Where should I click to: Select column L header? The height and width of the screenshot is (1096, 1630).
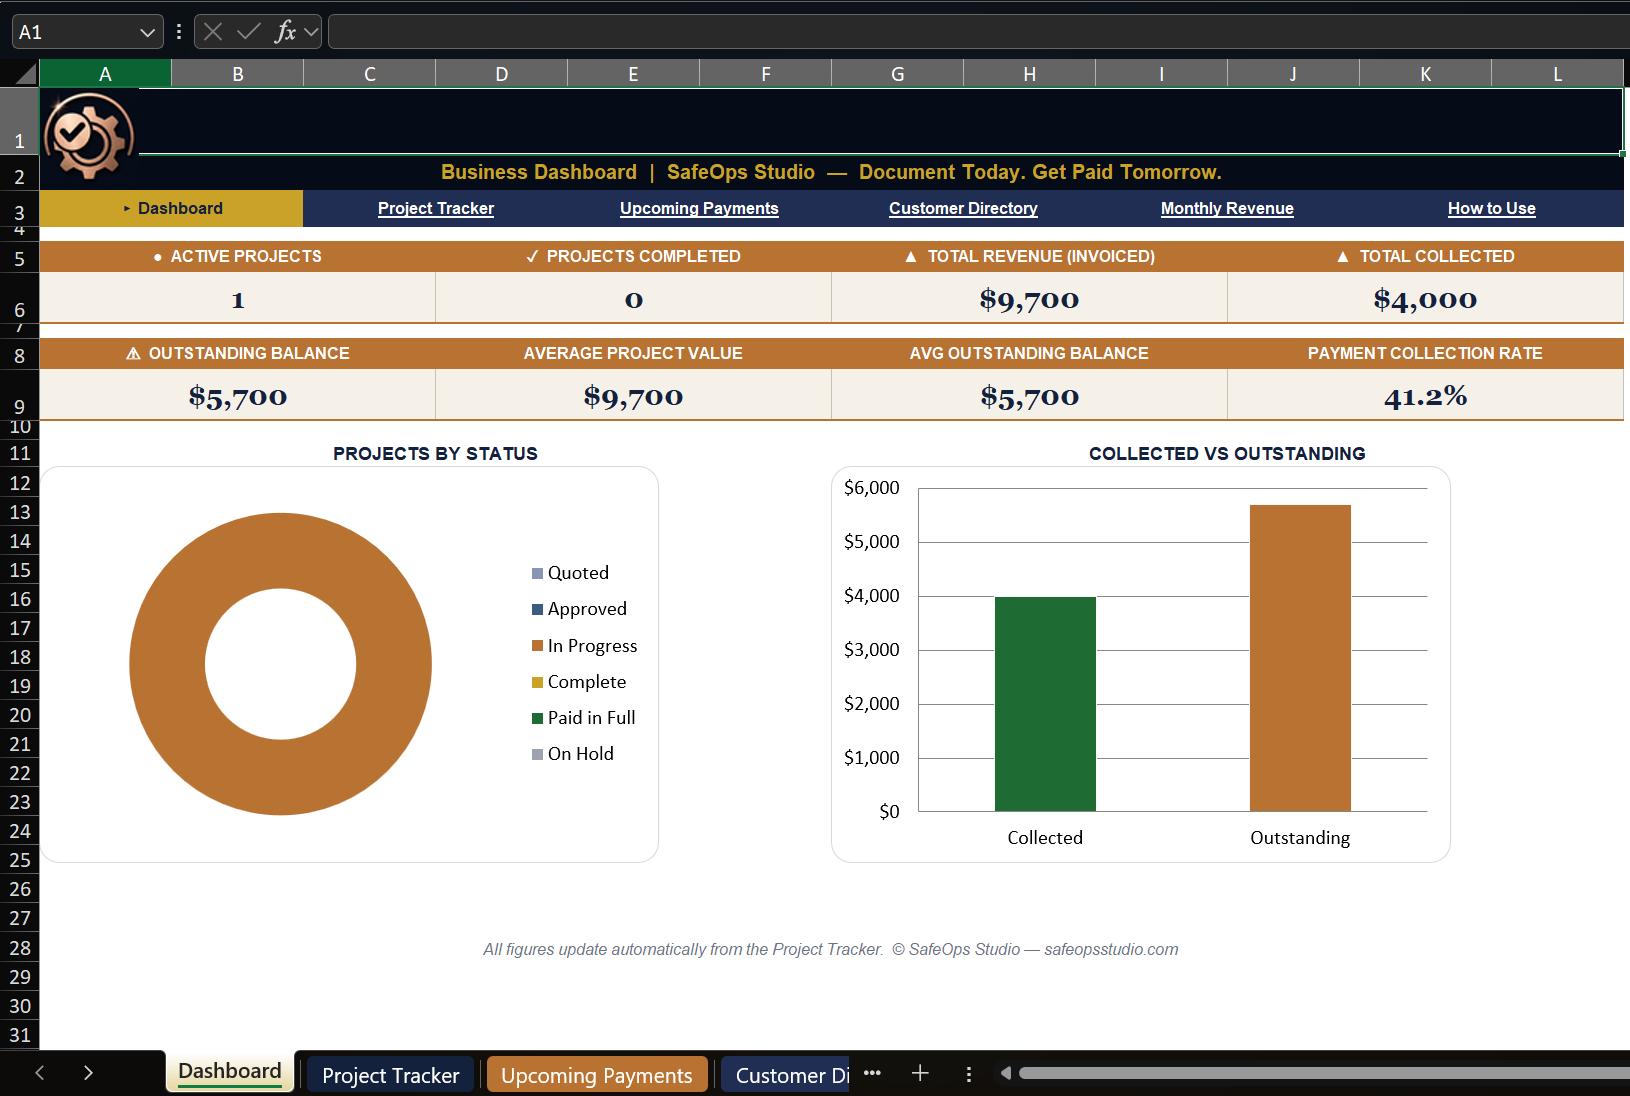click(x=1557, y=73)
